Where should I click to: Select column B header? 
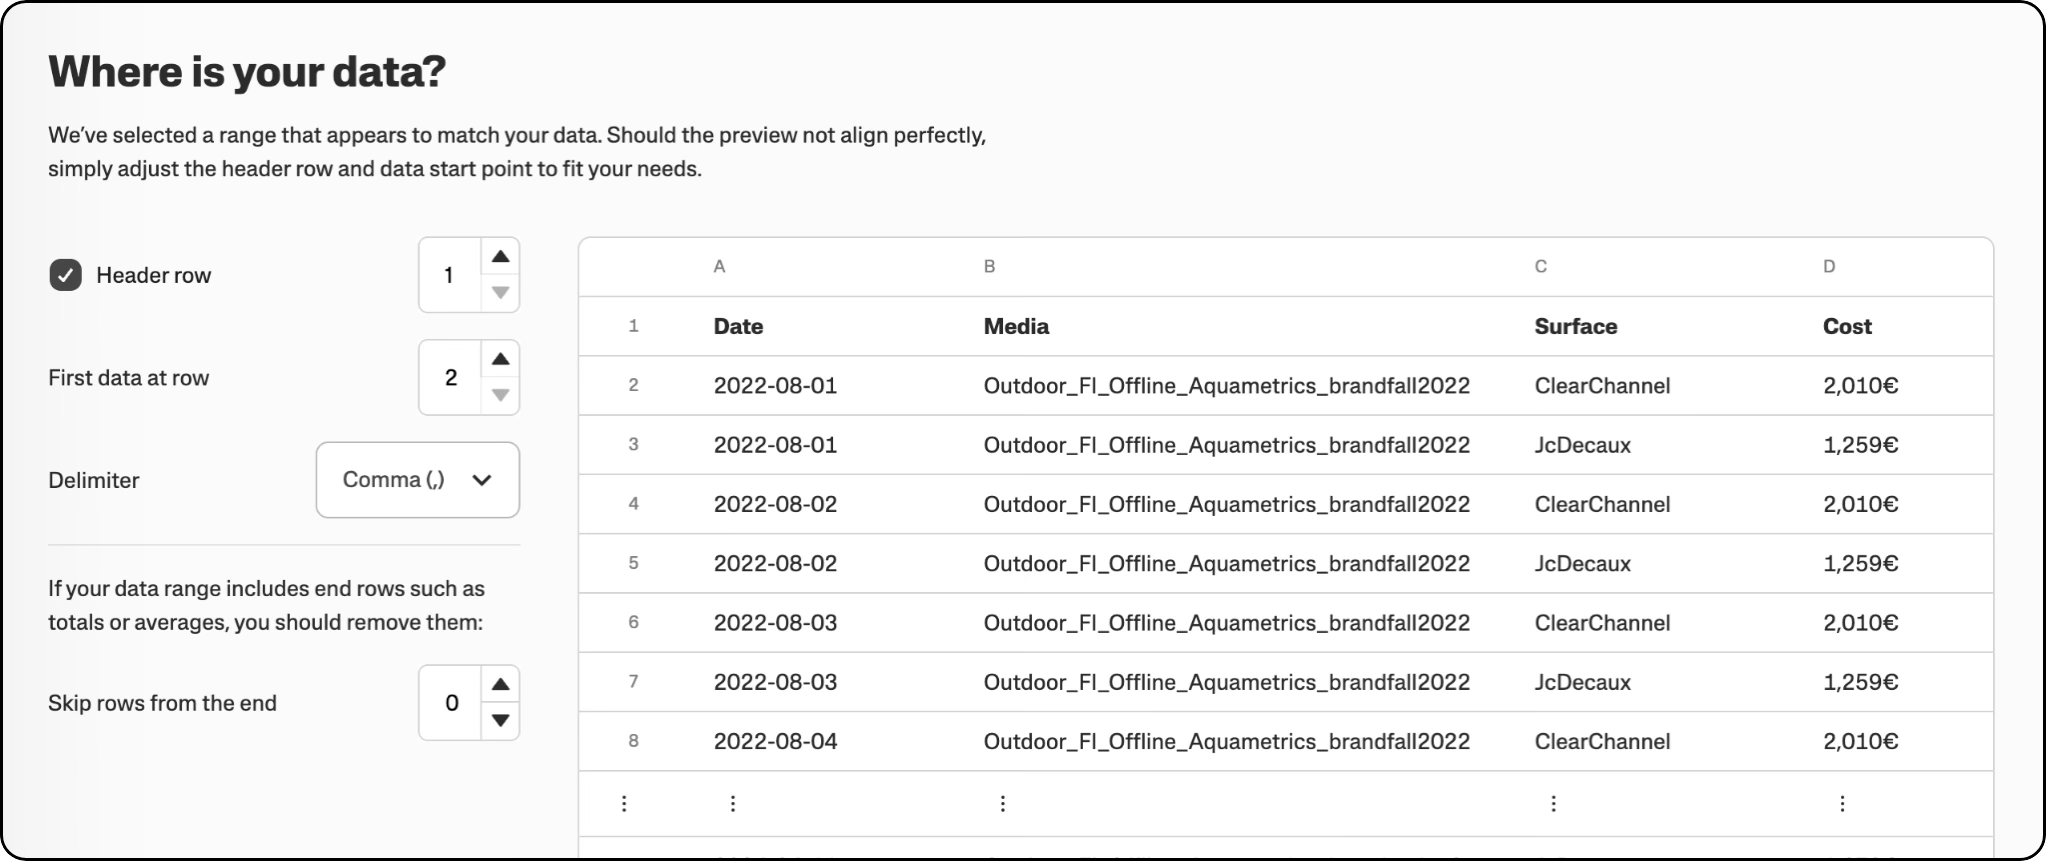click(x=989, y=267)
